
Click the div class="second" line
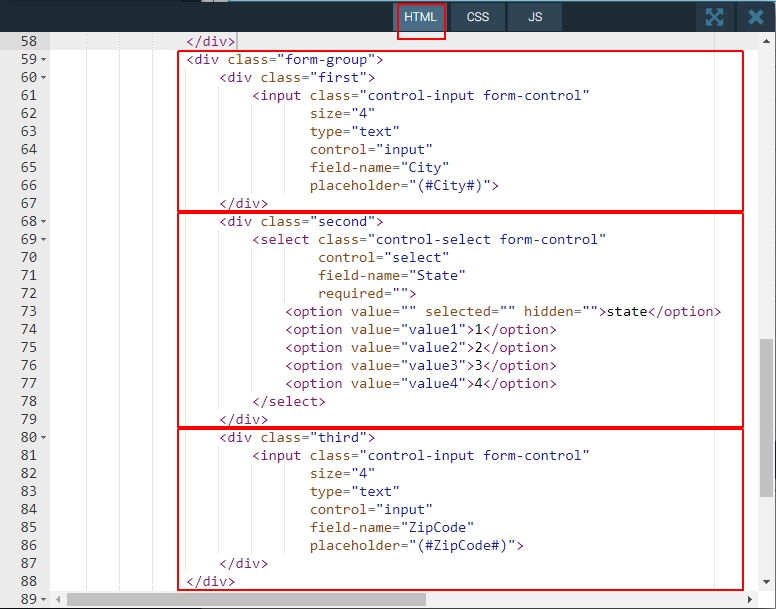point(301,222)
